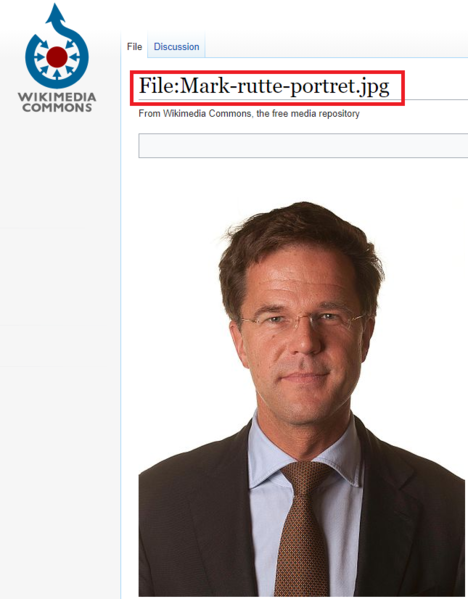The height and width of the screenshot is (599, 468).
Task: Open the File tab
Action: [134, 47]
